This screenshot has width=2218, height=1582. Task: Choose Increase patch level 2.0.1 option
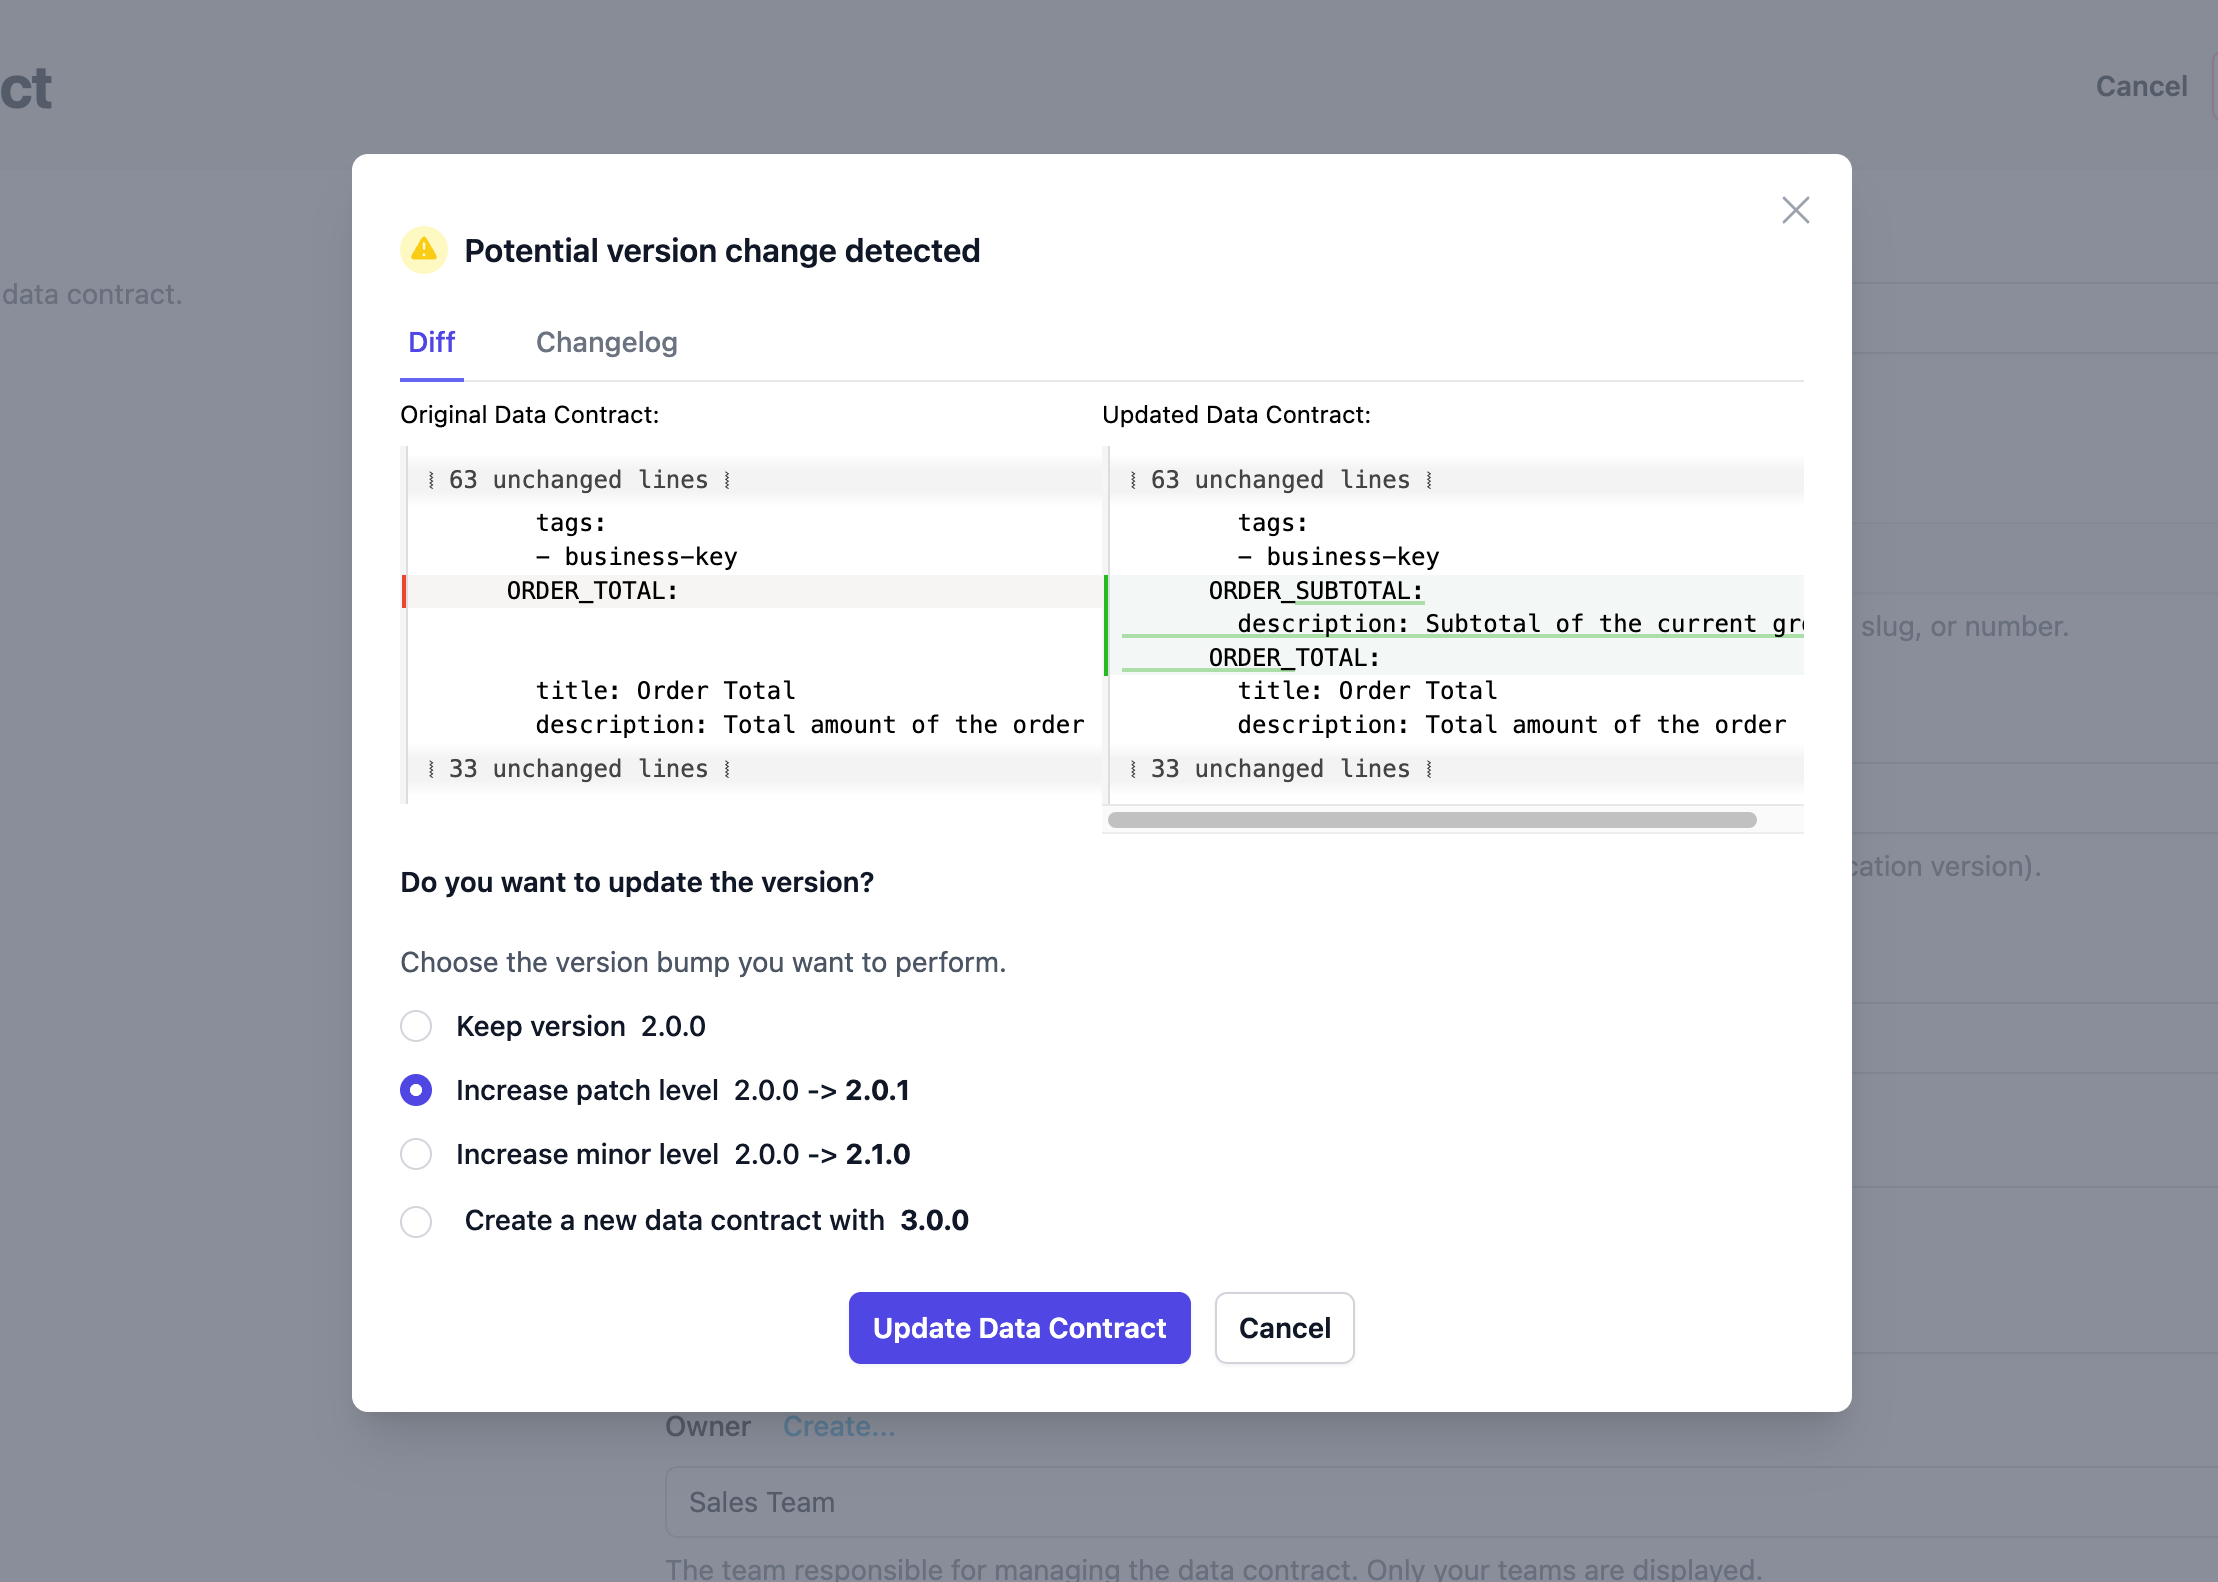point(416,1090)
